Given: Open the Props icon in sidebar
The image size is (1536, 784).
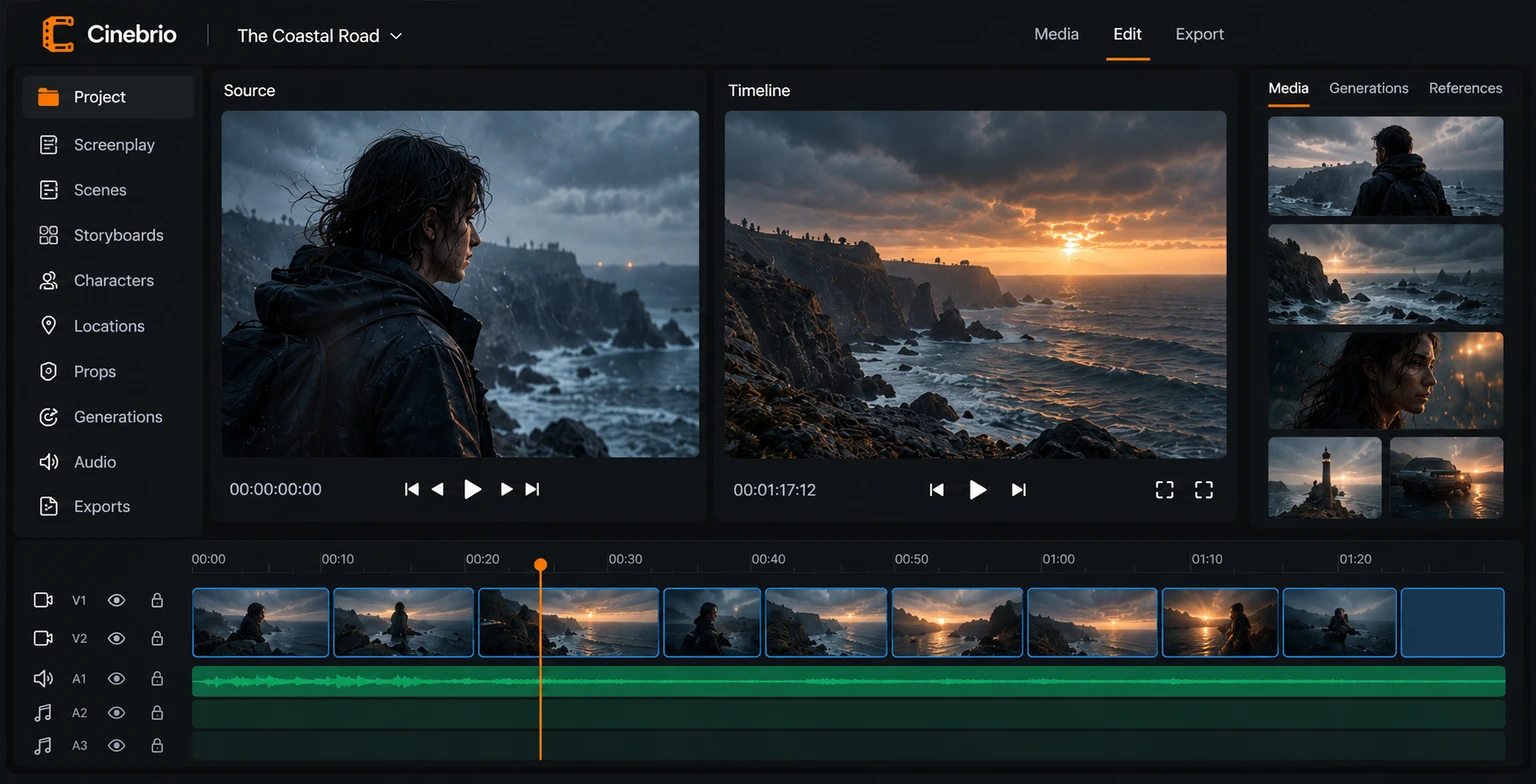Looking at the screenshot, I should pyautogui.click(x=48, y=372).
